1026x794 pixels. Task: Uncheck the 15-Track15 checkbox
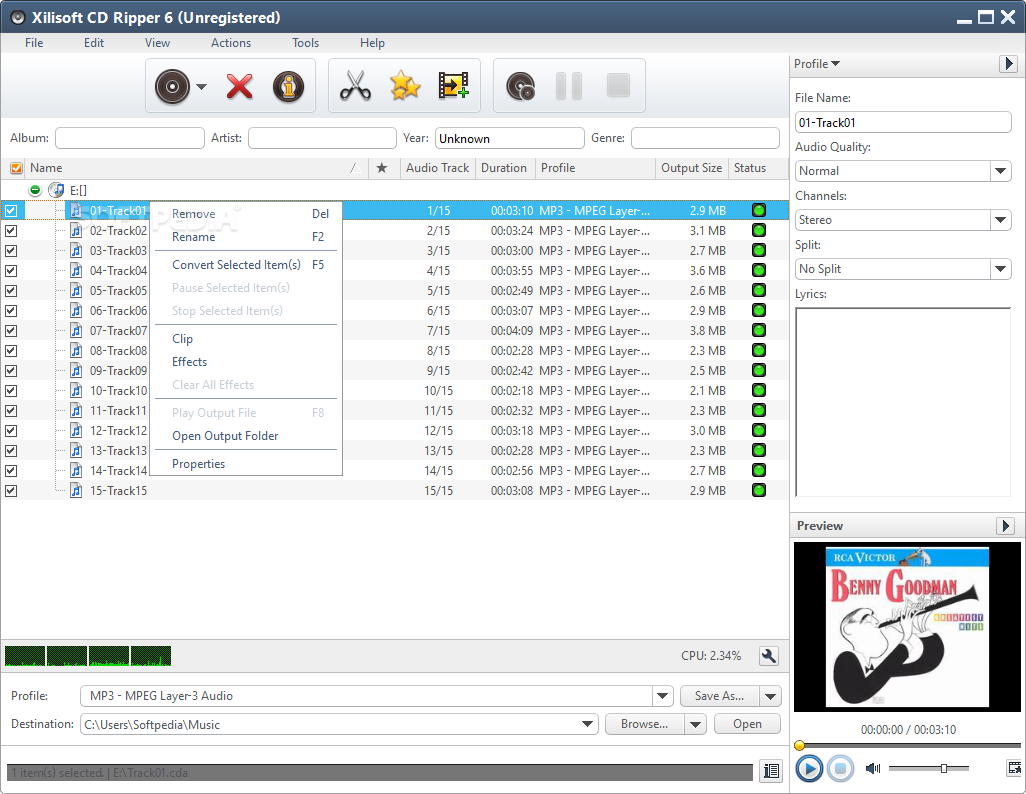(11, 491)
